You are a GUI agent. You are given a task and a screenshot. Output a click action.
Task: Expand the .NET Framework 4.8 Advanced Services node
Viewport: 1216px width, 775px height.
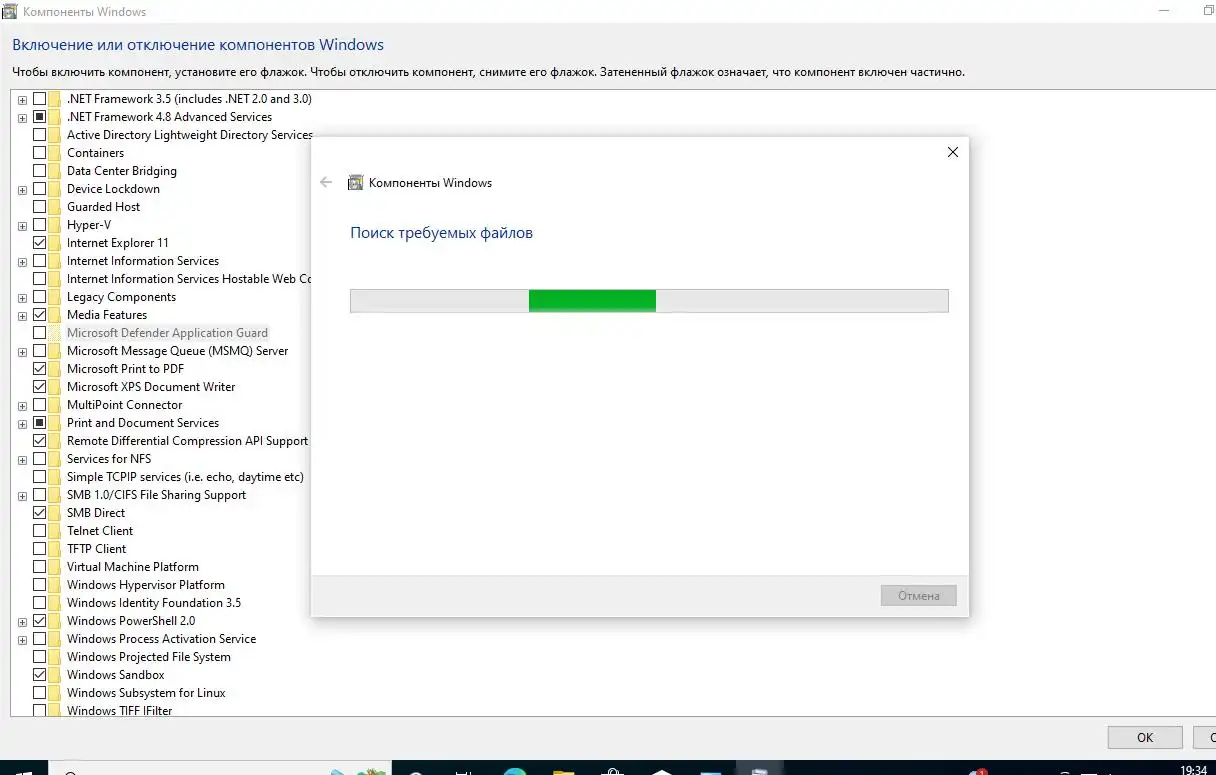22,118
